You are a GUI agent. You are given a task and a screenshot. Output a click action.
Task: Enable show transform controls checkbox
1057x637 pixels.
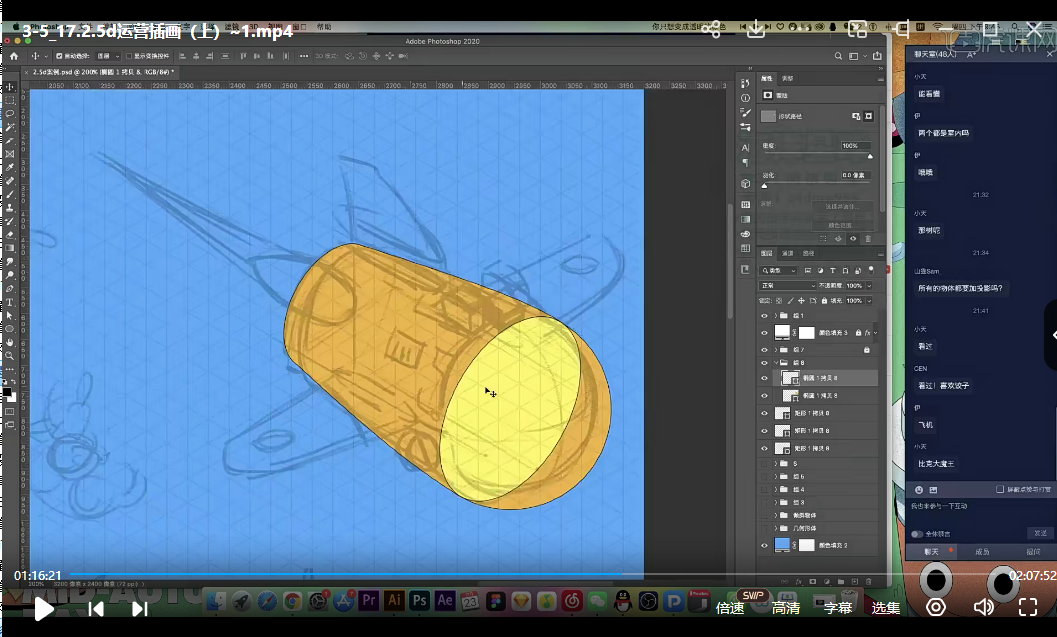pos(130,56)
